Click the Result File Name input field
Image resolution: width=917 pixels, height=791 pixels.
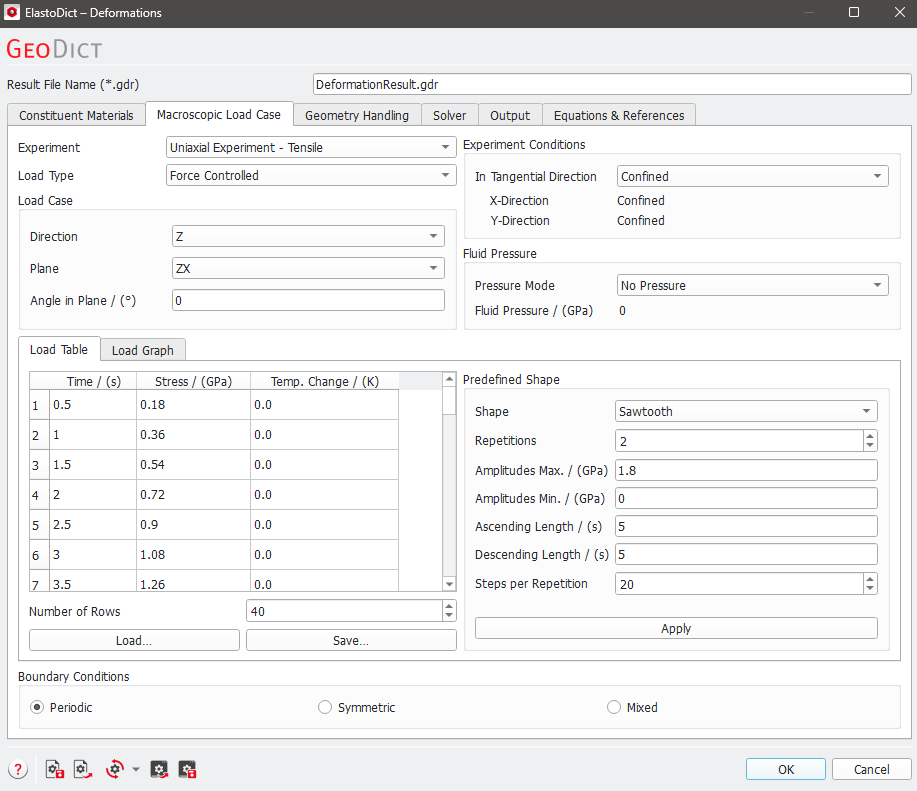point(612,84)
